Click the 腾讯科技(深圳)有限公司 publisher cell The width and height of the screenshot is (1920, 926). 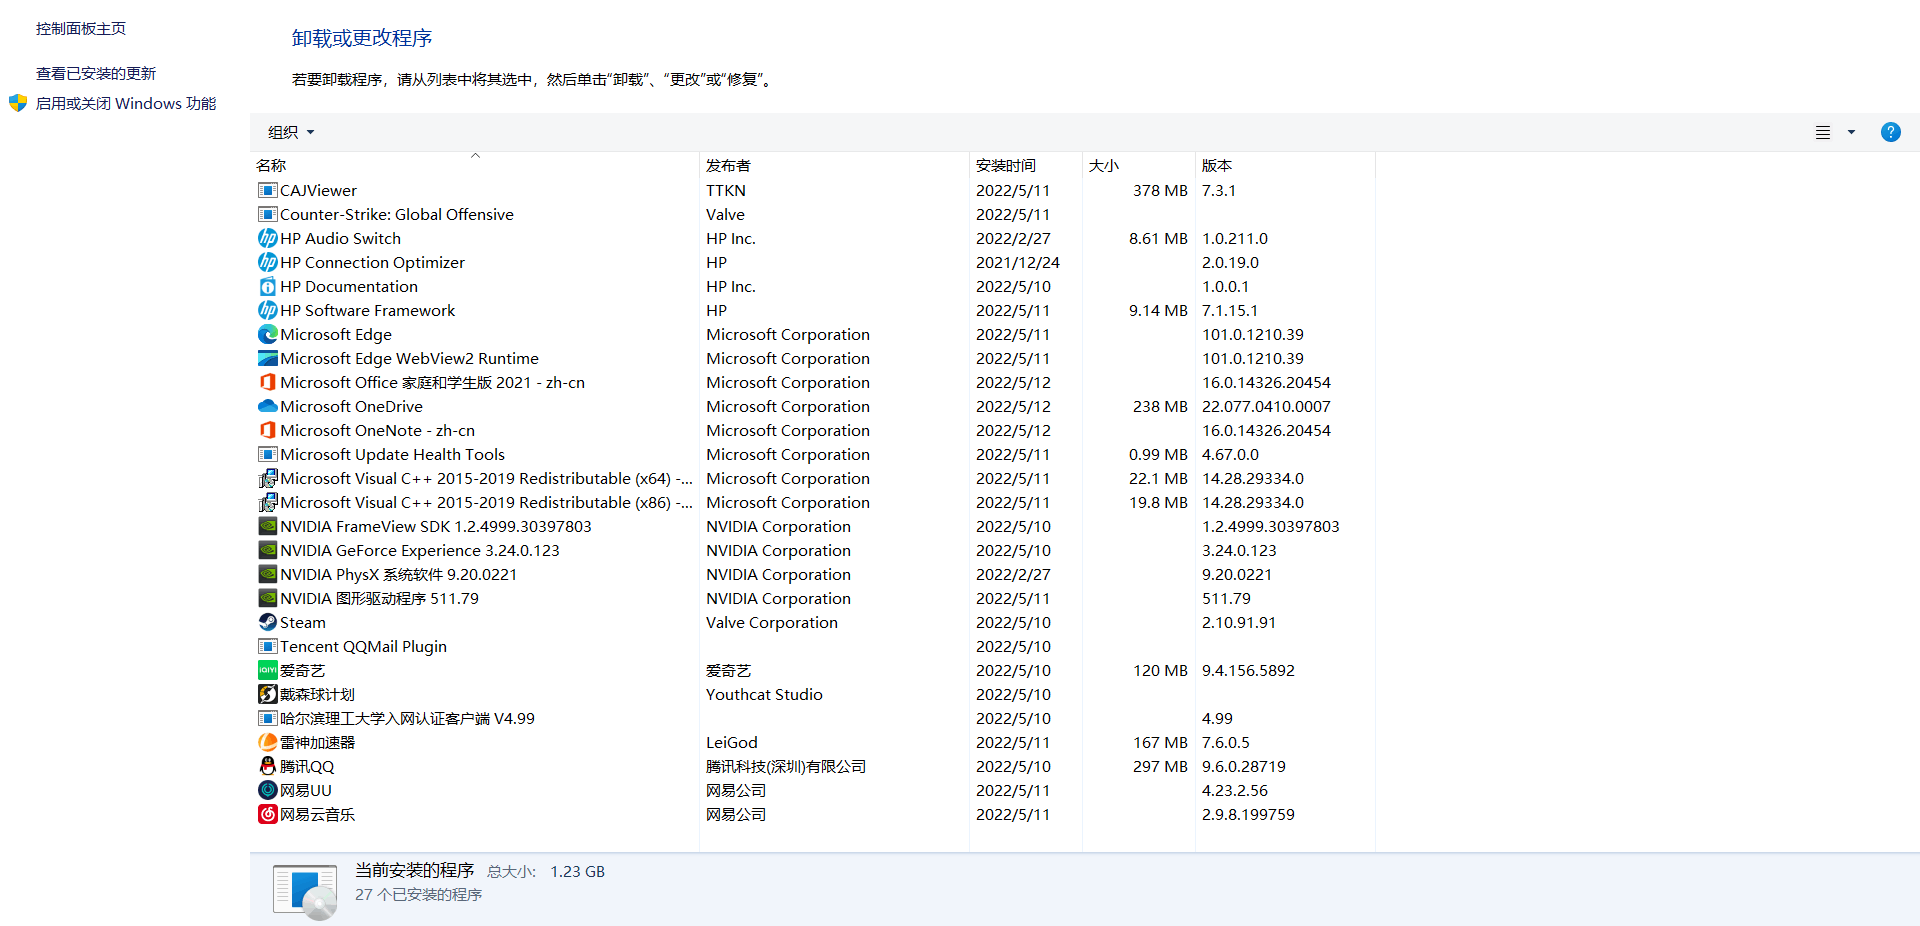(786, 766)
